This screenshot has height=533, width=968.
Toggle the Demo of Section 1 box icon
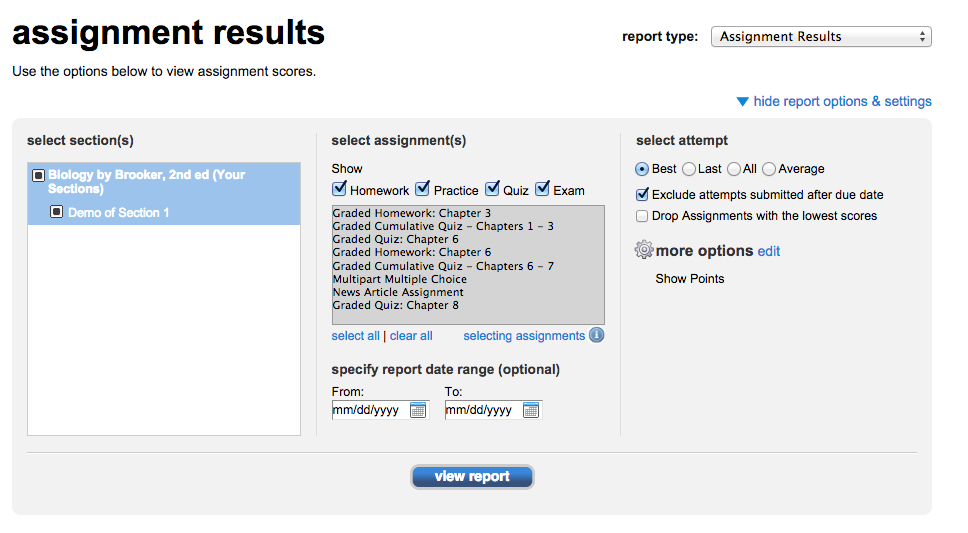(x=57, y=212)
